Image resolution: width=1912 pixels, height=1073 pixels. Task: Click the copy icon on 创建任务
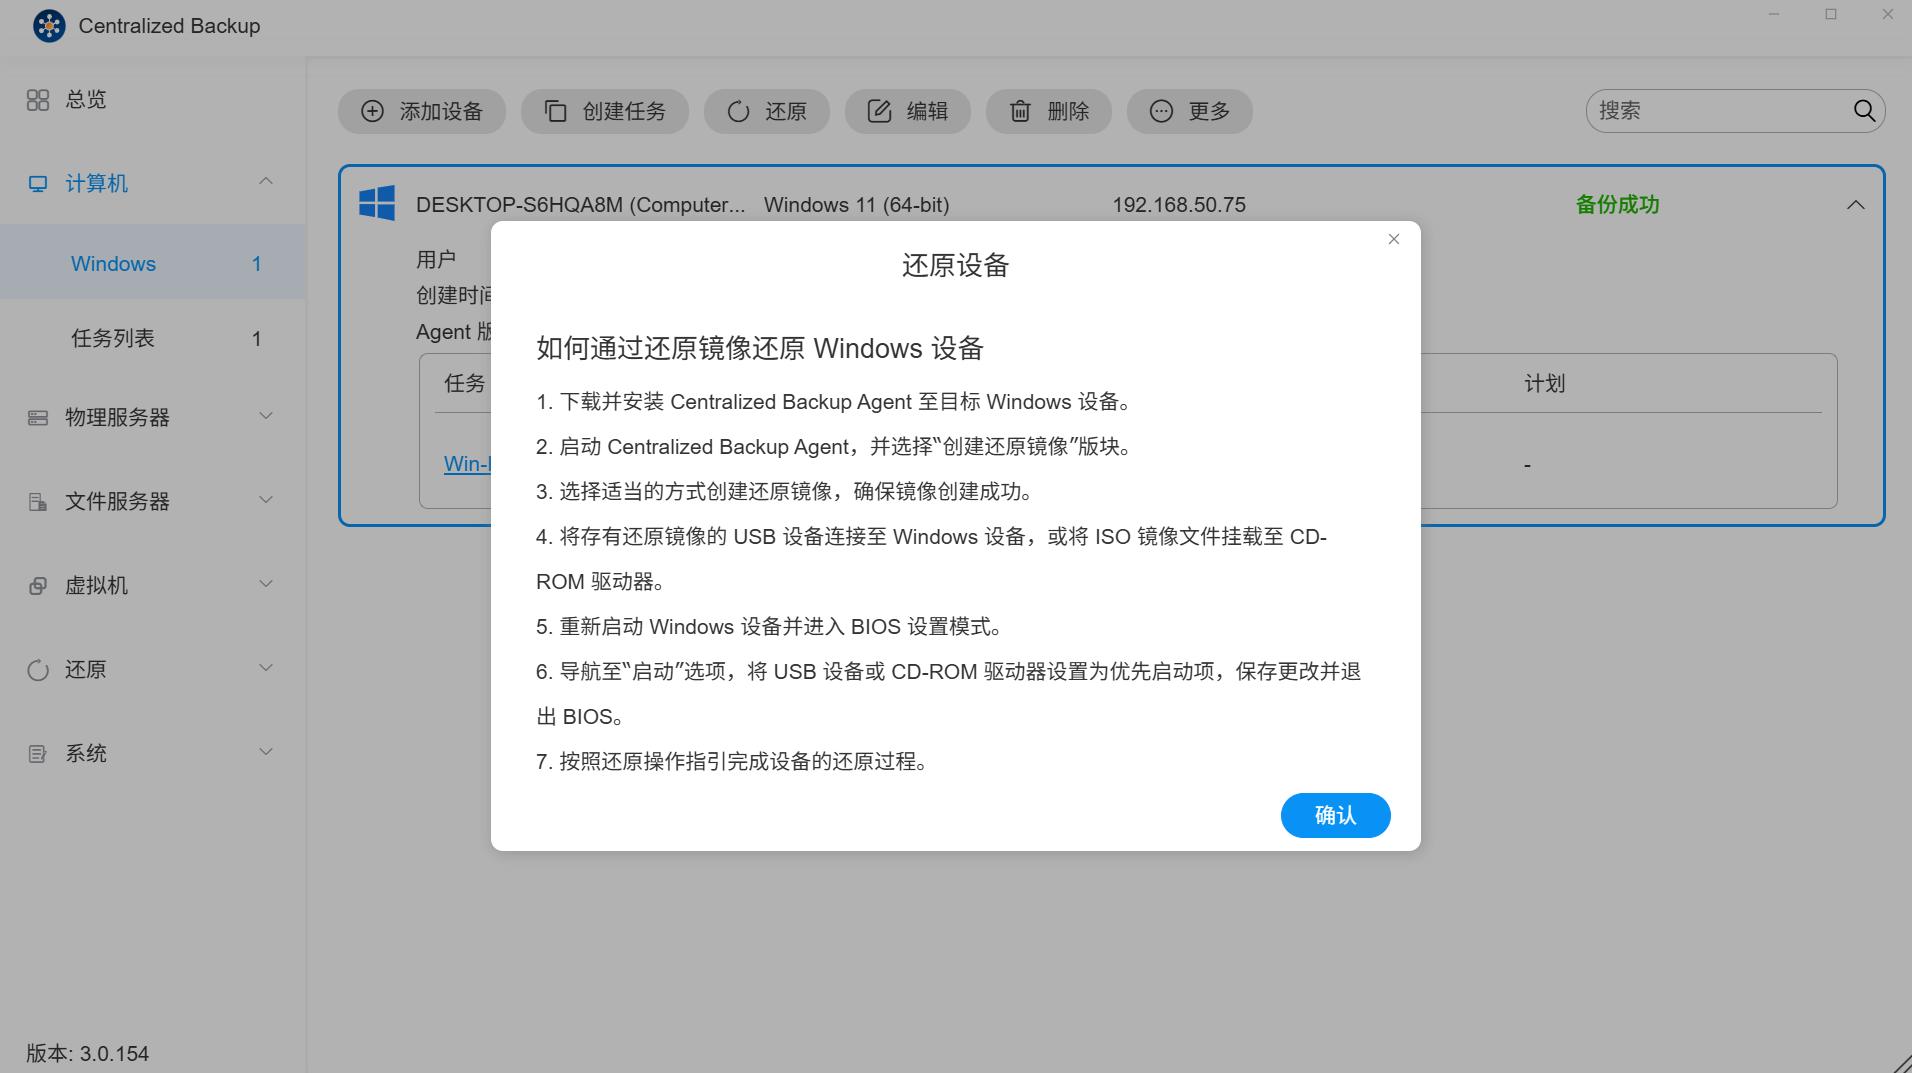(x=555, y=111)
